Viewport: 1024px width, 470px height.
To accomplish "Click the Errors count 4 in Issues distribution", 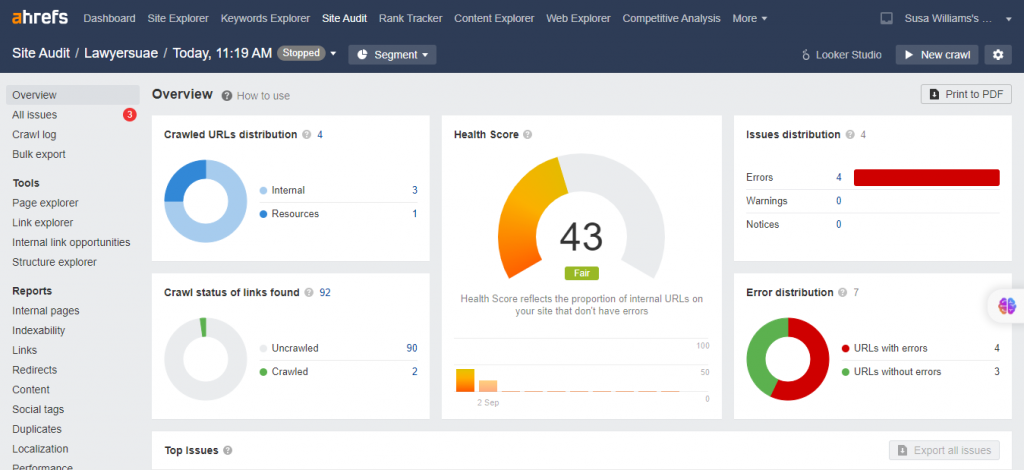I will (839, 177).
